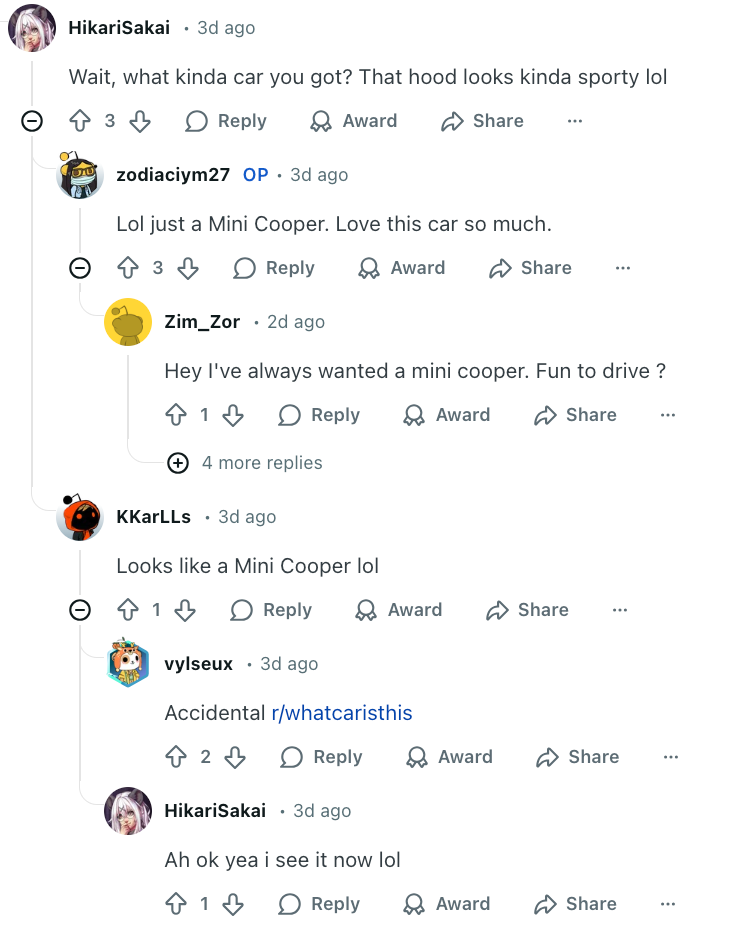Click KKarLLs's avatar image
The height and width of the screenshot is (930, 729).
click(80, 517)
